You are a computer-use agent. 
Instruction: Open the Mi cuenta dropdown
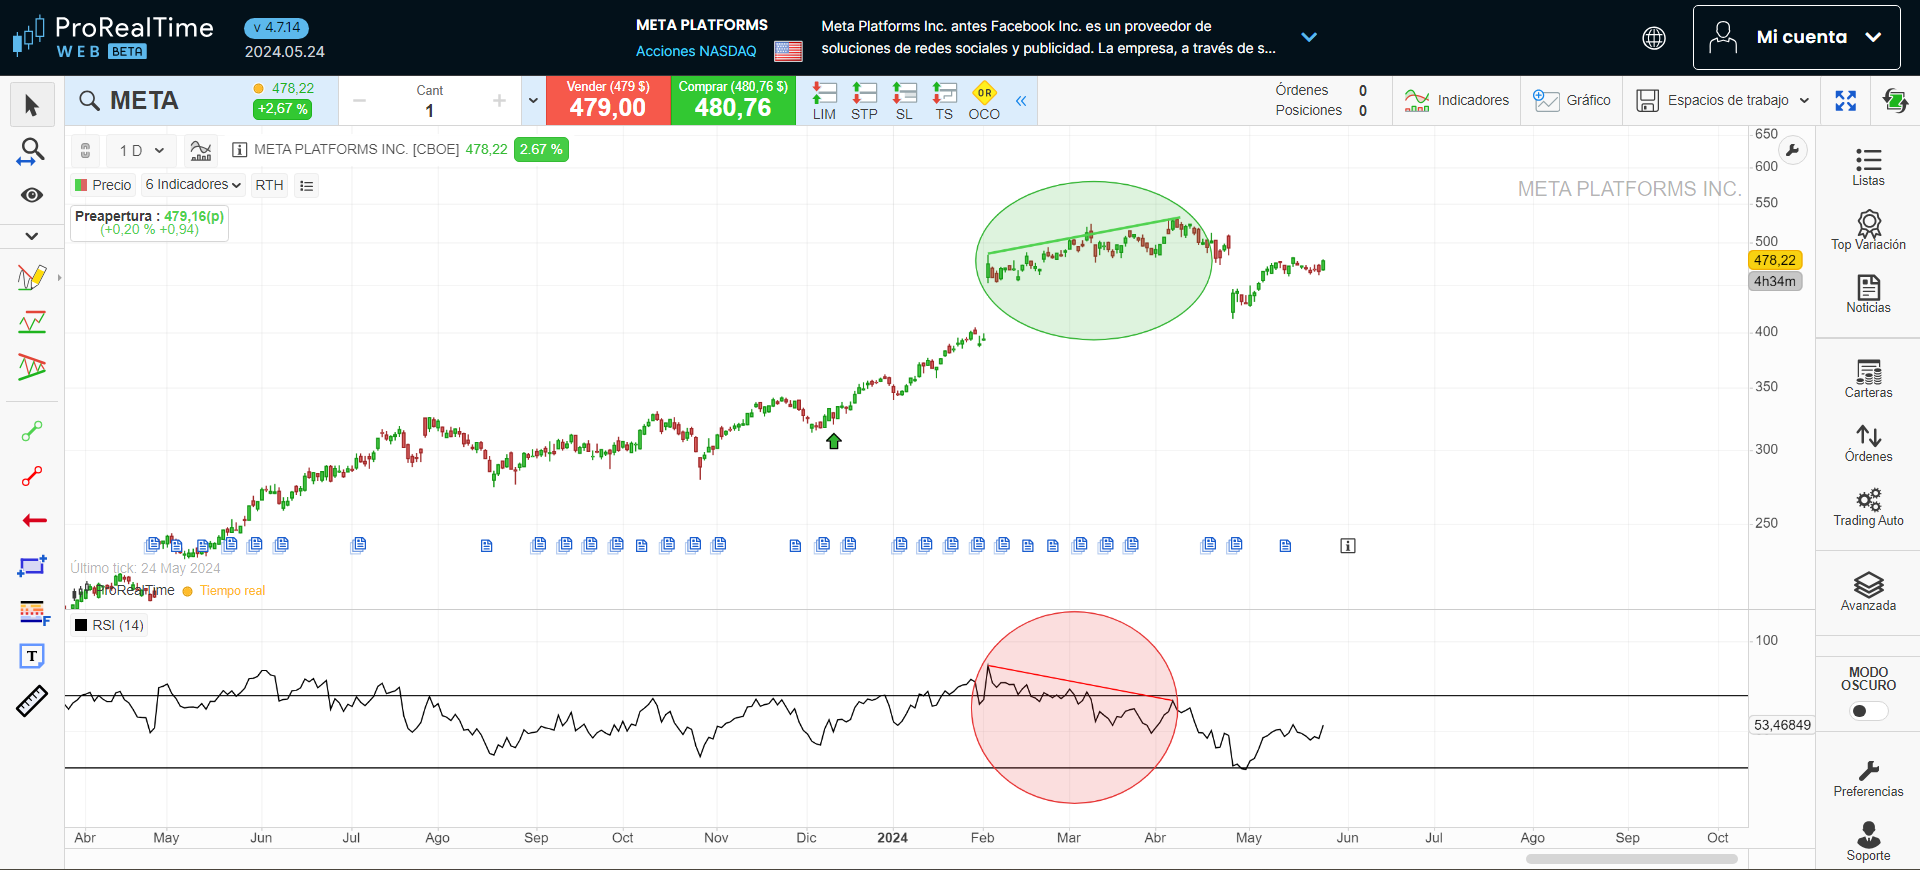[1796, 37]
